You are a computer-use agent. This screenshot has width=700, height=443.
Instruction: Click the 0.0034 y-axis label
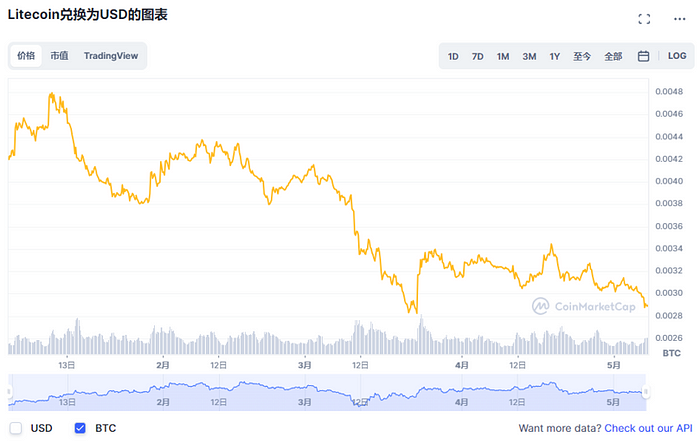coord(669,248)
